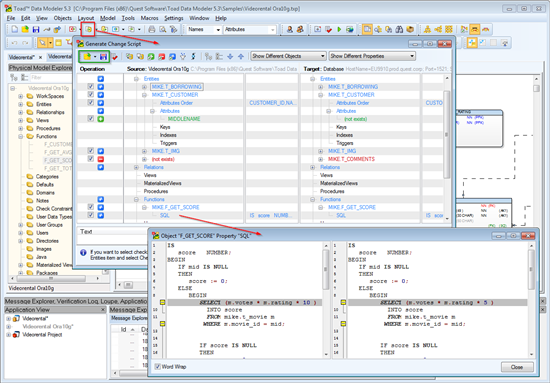Click the Save settings disk icon in Change Script dialog
Image resolution: width=550 pixels, height=383 pixels.
[103, 56]
